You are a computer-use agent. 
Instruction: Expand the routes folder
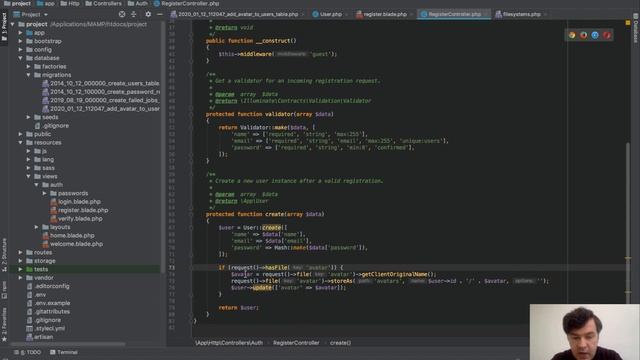pos(20,252)
